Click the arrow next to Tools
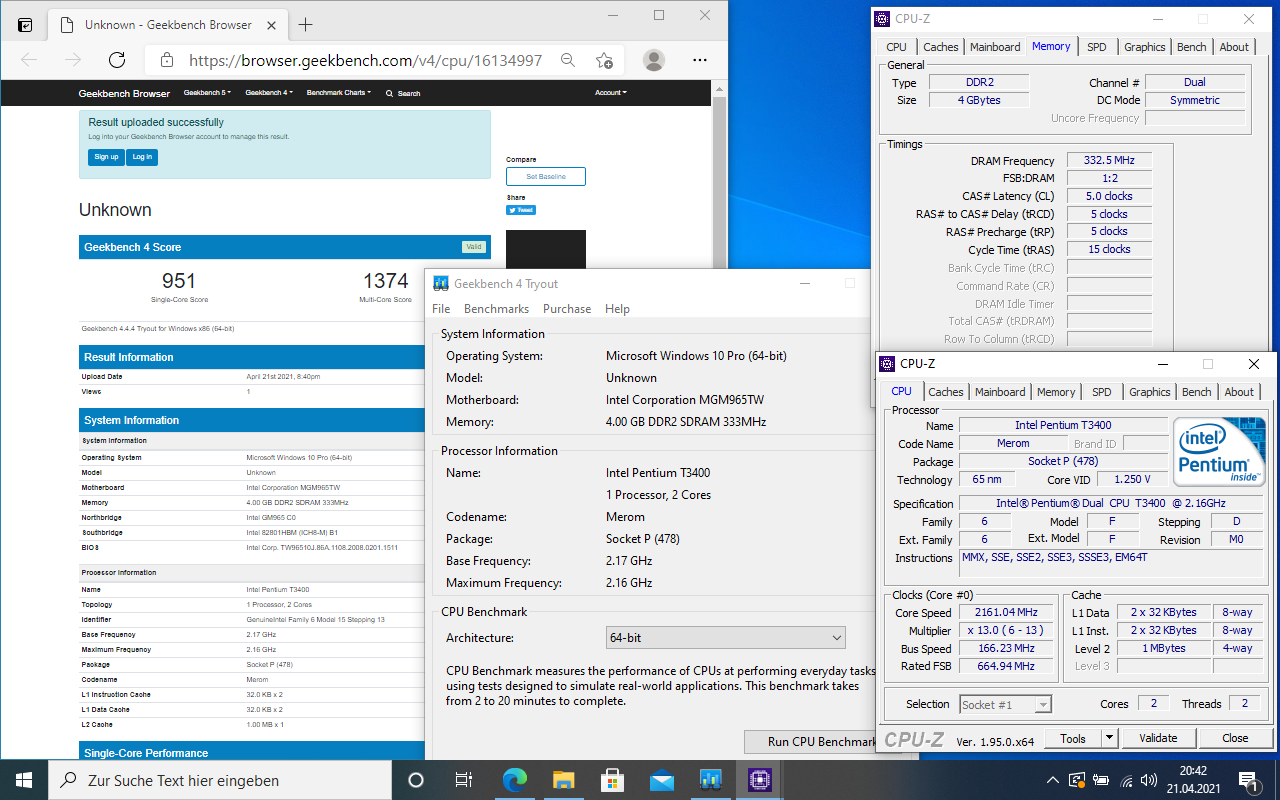 coord(1109,738)
